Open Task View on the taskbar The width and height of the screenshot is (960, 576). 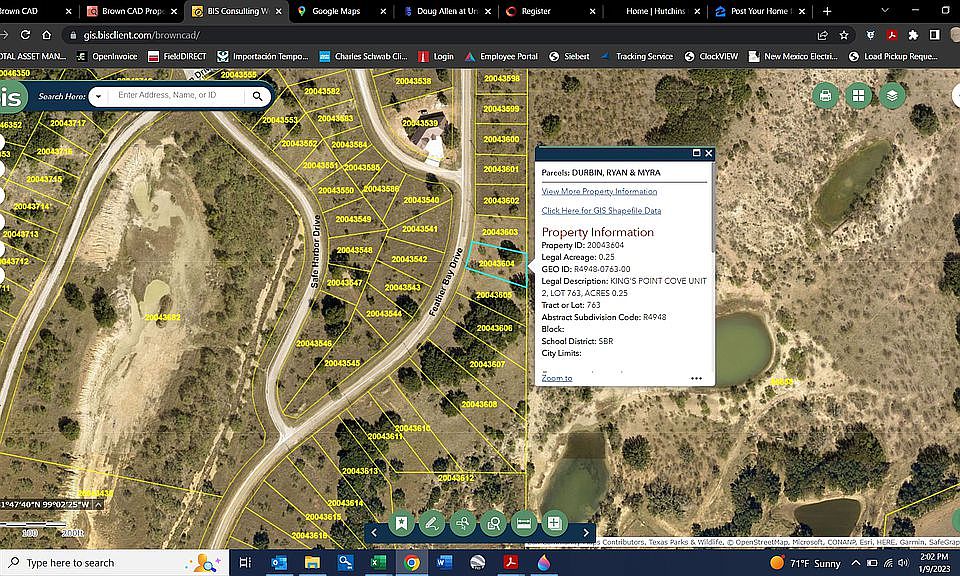[x=245, y=563]
